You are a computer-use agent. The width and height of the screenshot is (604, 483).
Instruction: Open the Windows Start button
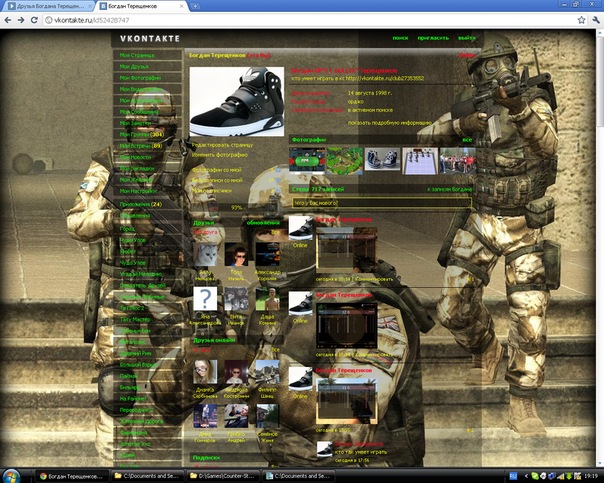point(15,475)
